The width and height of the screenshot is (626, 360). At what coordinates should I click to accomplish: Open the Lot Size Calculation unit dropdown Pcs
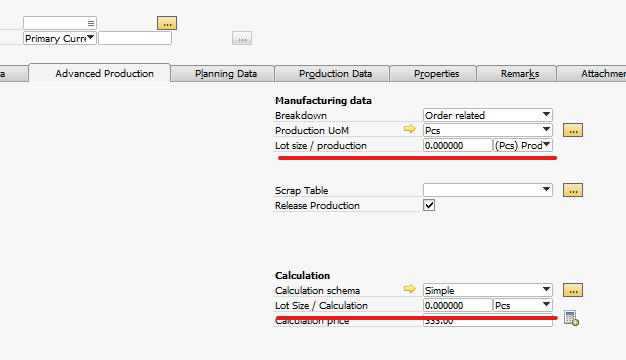tap(523, 305)
